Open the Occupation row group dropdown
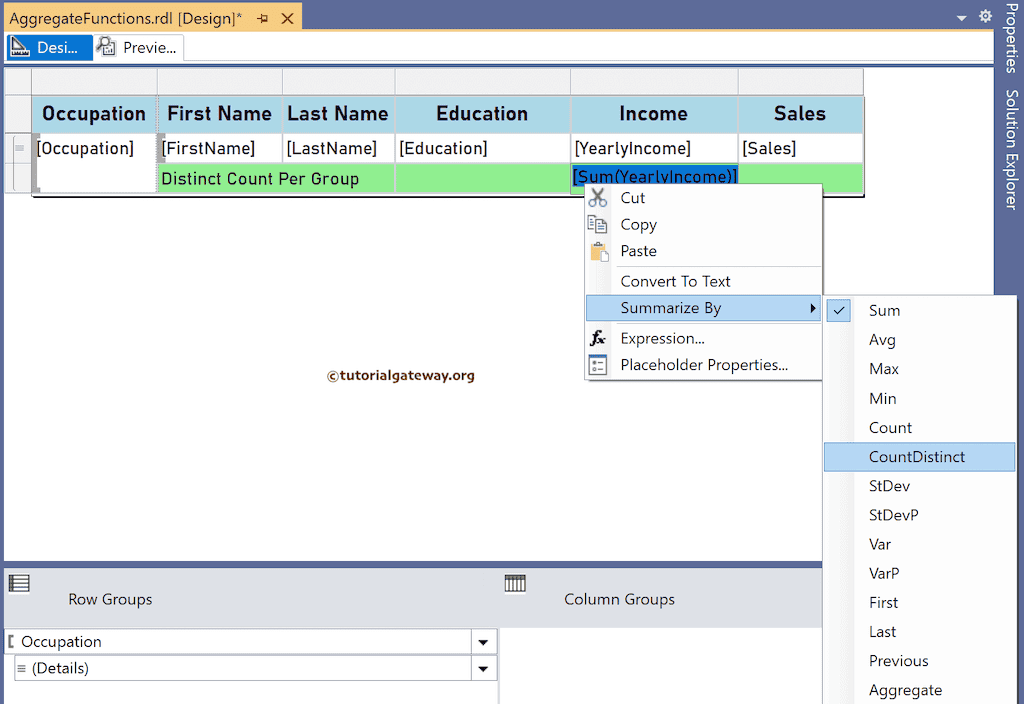The image size is (1024, 704). (482, 641)
